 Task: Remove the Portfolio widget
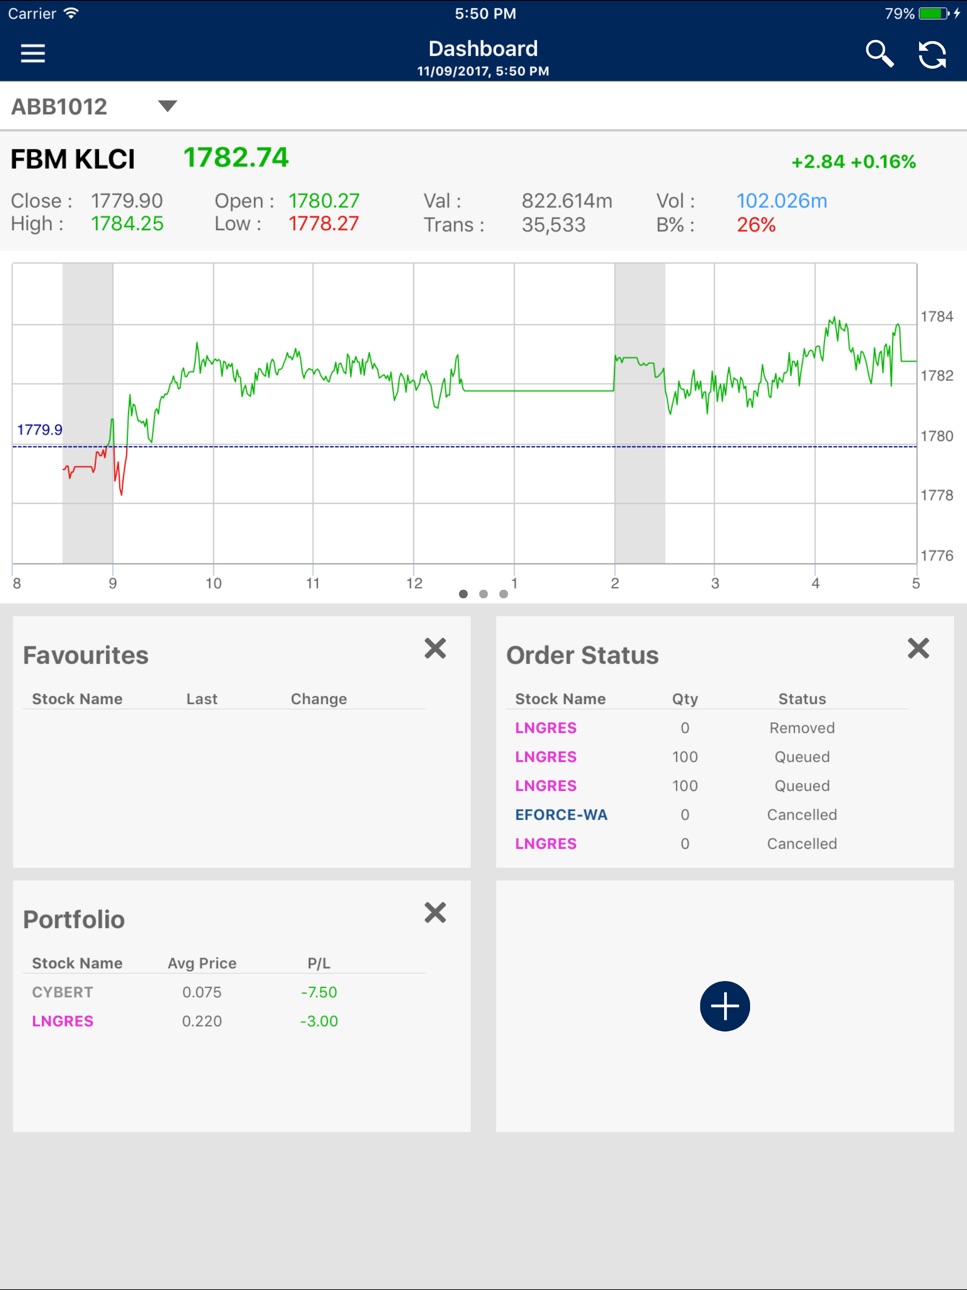435,912
